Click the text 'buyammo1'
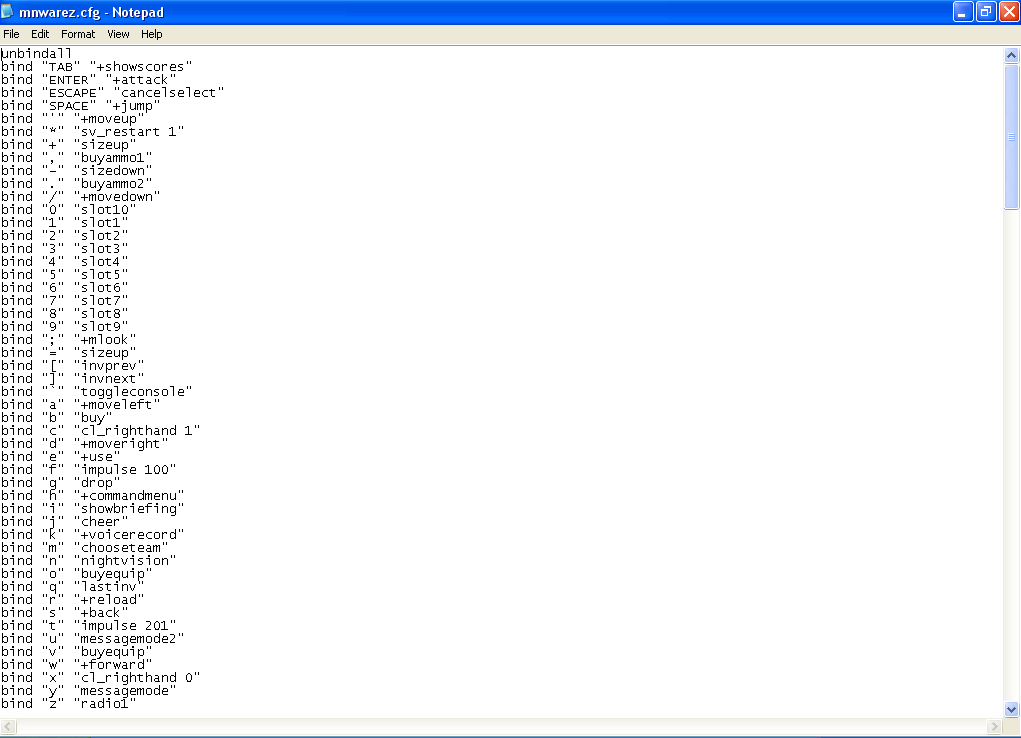The image size is (1021, 738). click(113, 158)
